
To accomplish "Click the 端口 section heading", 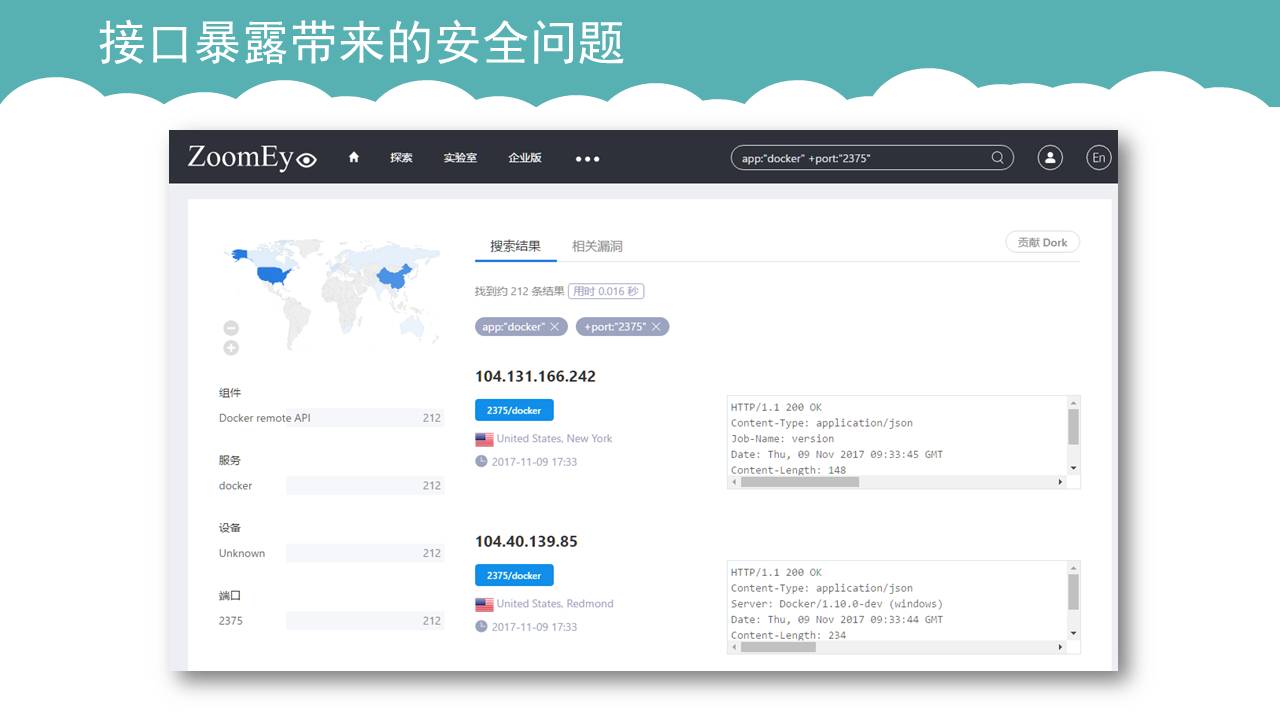I will (x=230, y=596).
